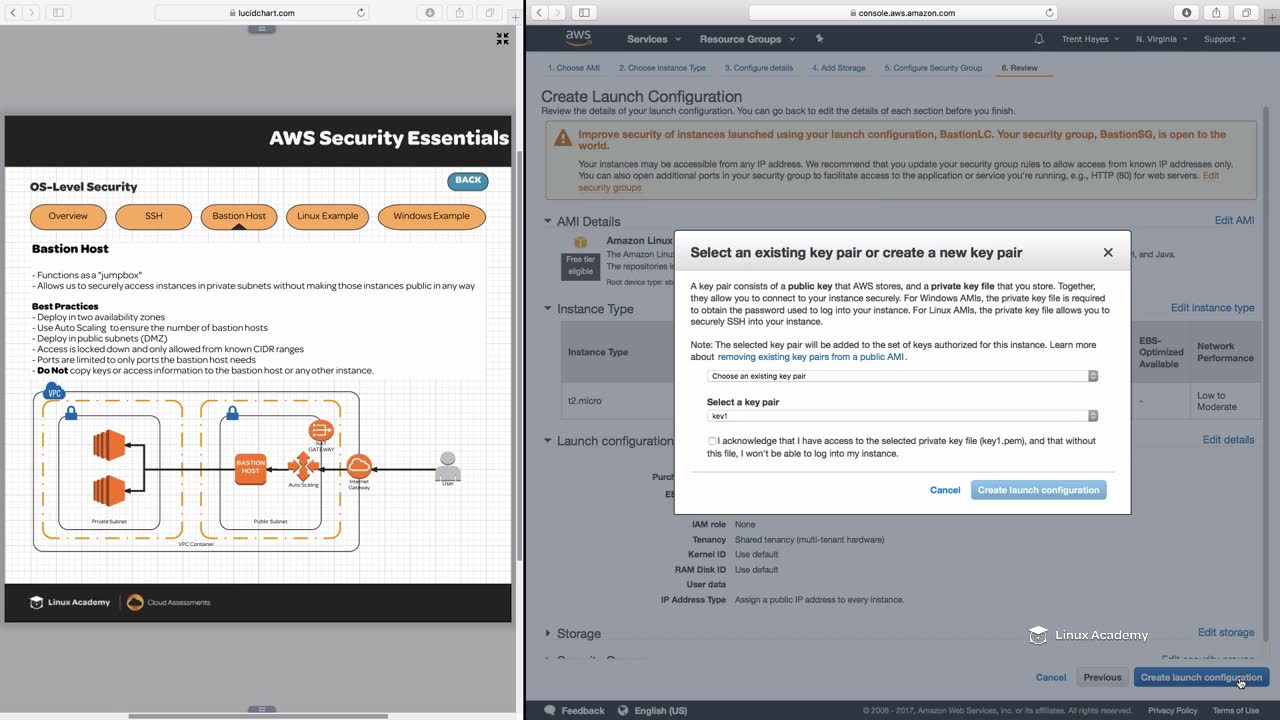Click the lock icon on the Private Subnet
The height and width of the screenshot is (720, 1280).
71,412
